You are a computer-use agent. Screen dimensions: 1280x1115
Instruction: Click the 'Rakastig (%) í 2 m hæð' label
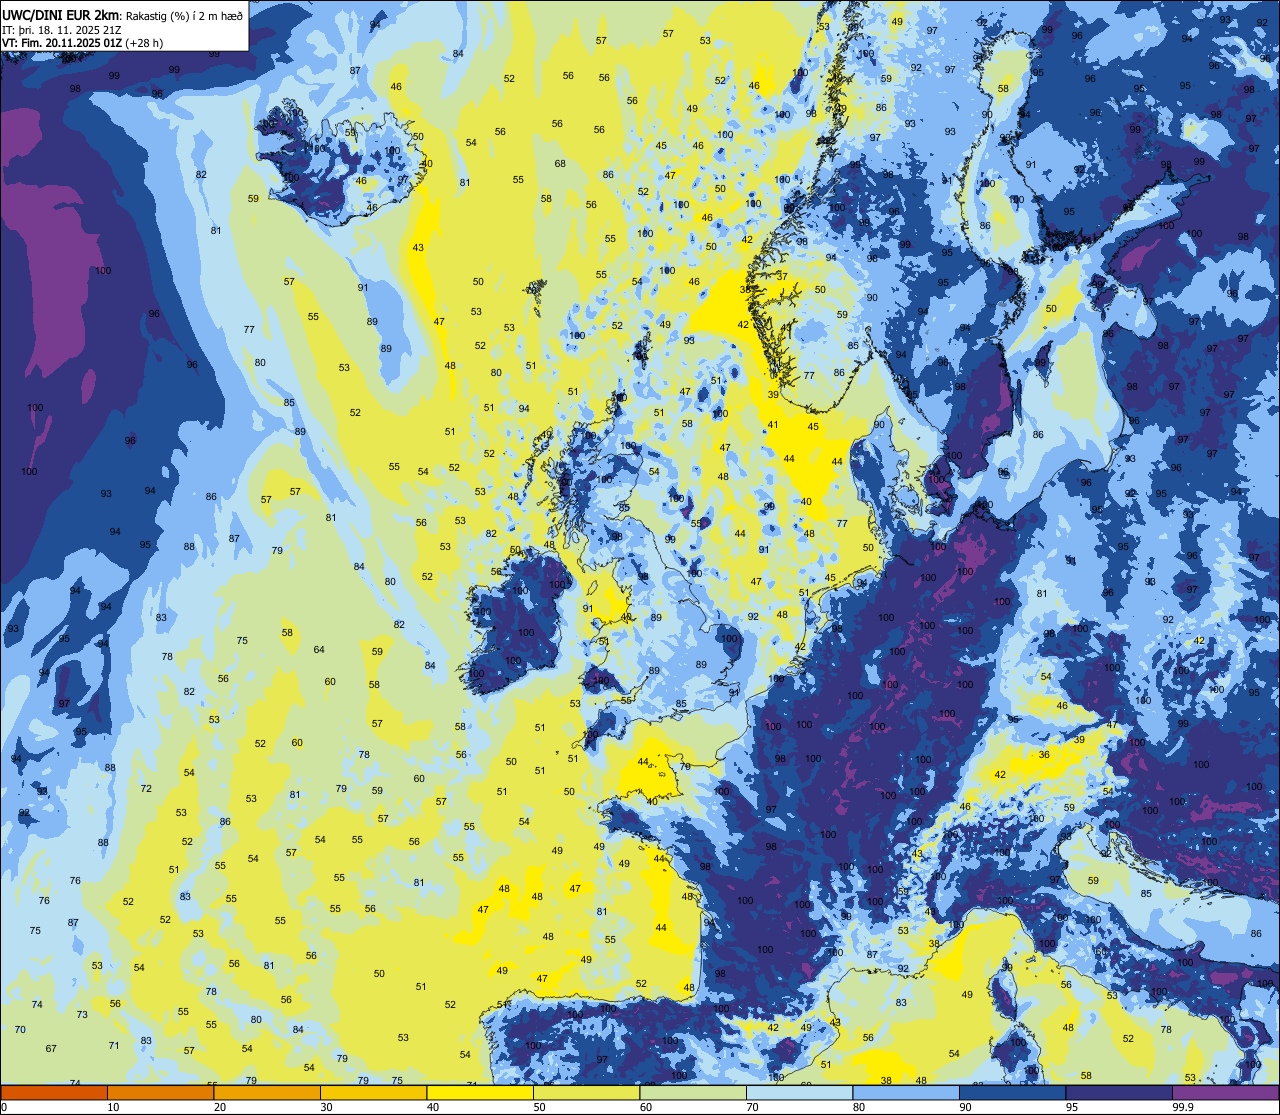click(184, 16)
